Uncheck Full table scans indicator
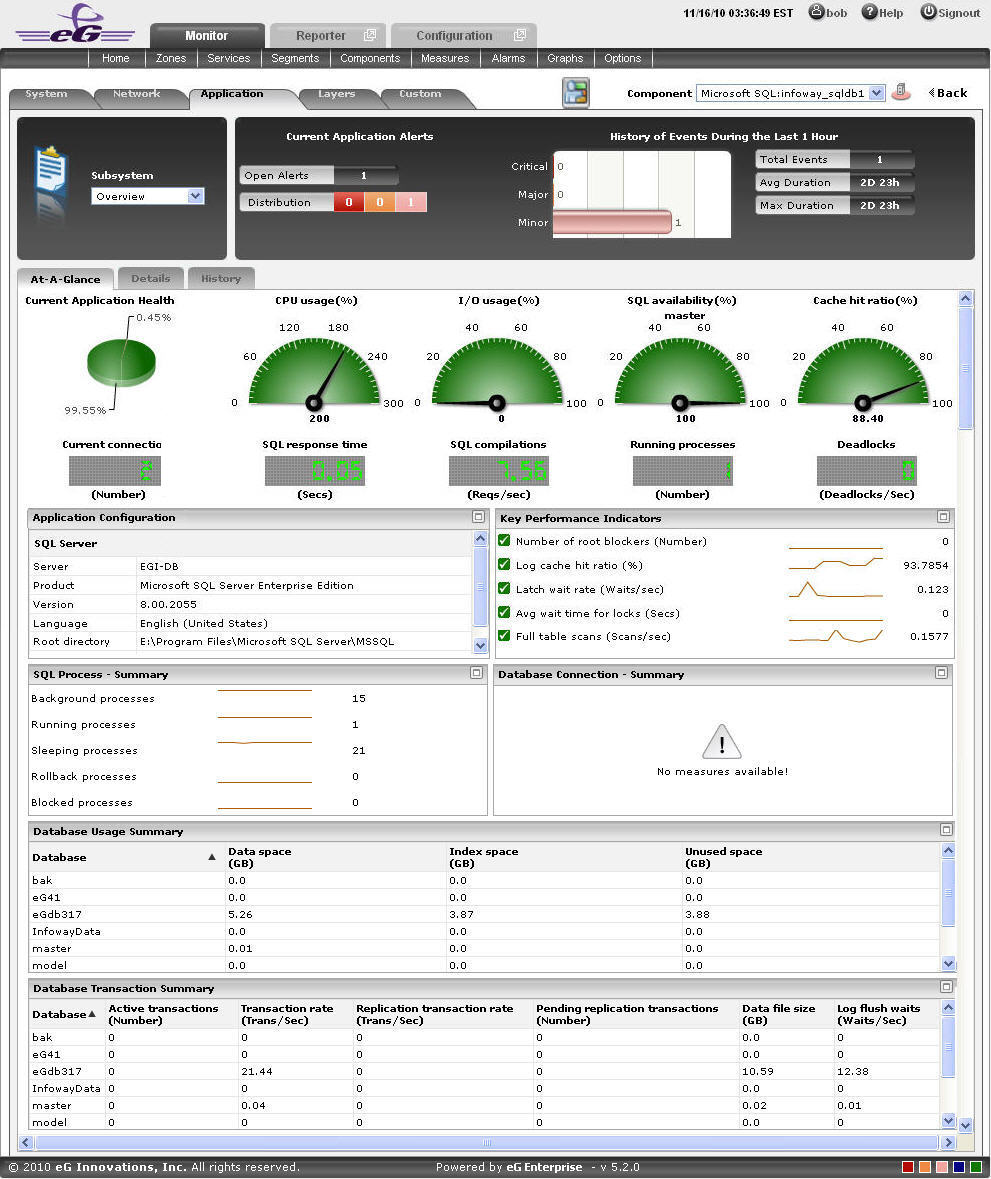Viewport: 991px width, 1179px height. 504,636
